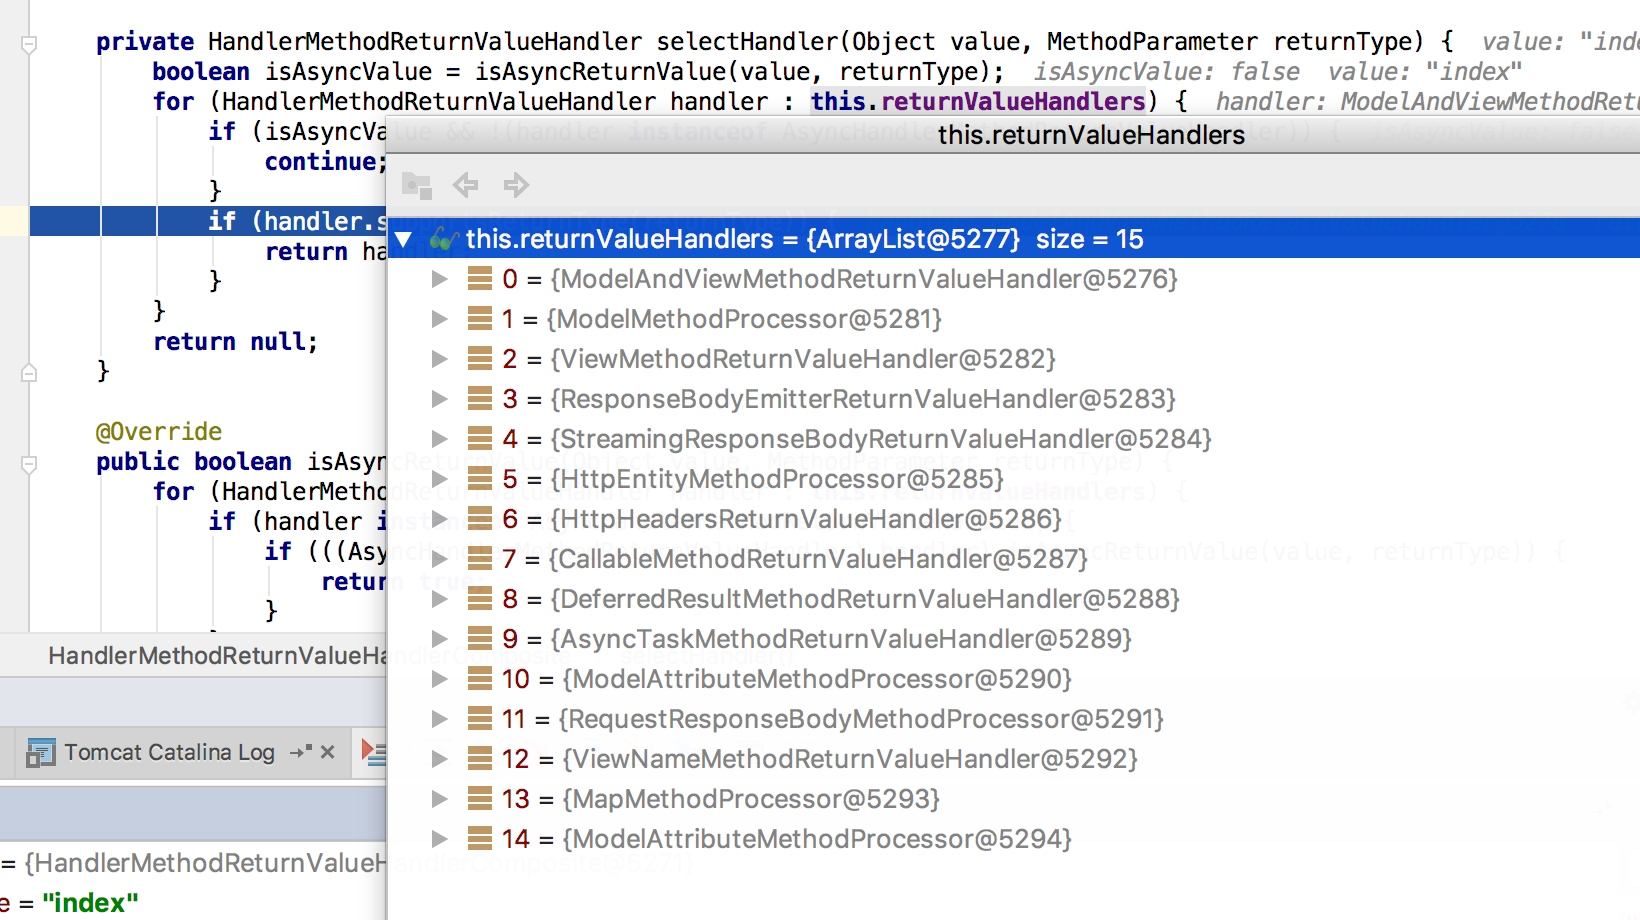The image size is (1640, 920).
Task: Click field icon of element 6
Action: coord(480,519)
